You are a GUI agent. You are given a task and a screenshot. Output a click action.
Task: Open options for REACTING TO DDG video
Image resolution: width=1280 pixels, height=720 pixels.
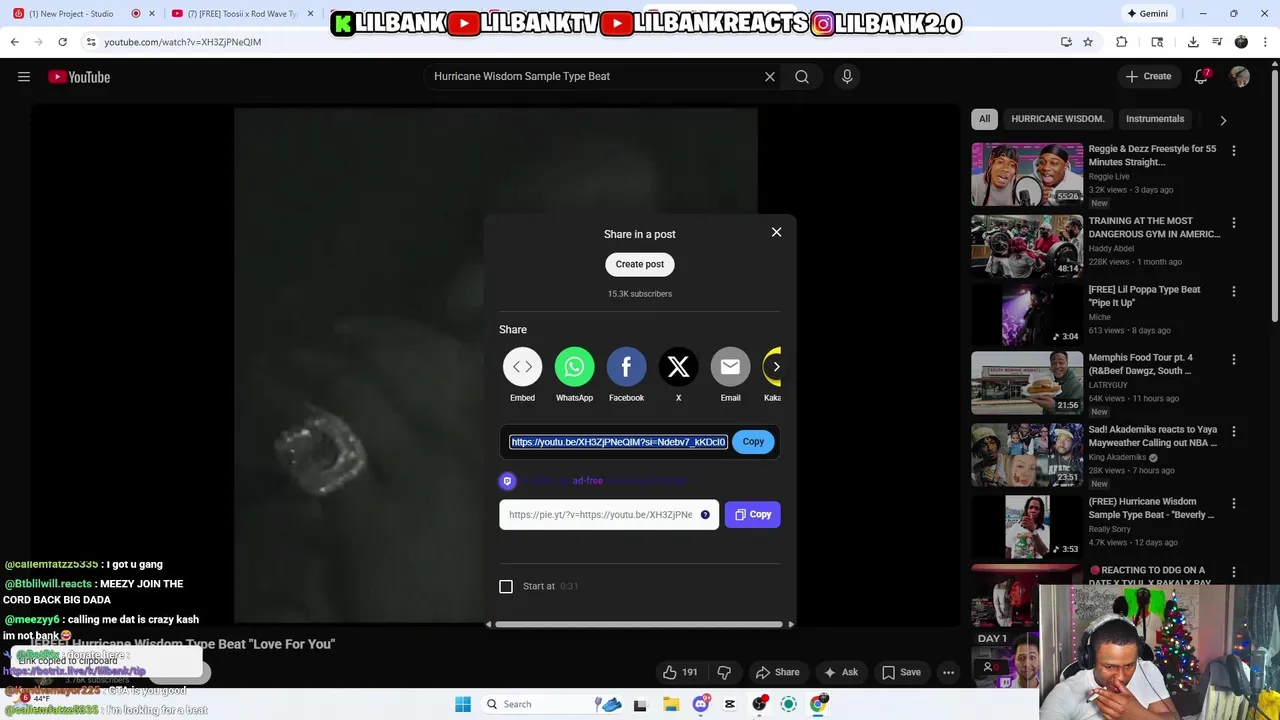[x=1233, y=572]
